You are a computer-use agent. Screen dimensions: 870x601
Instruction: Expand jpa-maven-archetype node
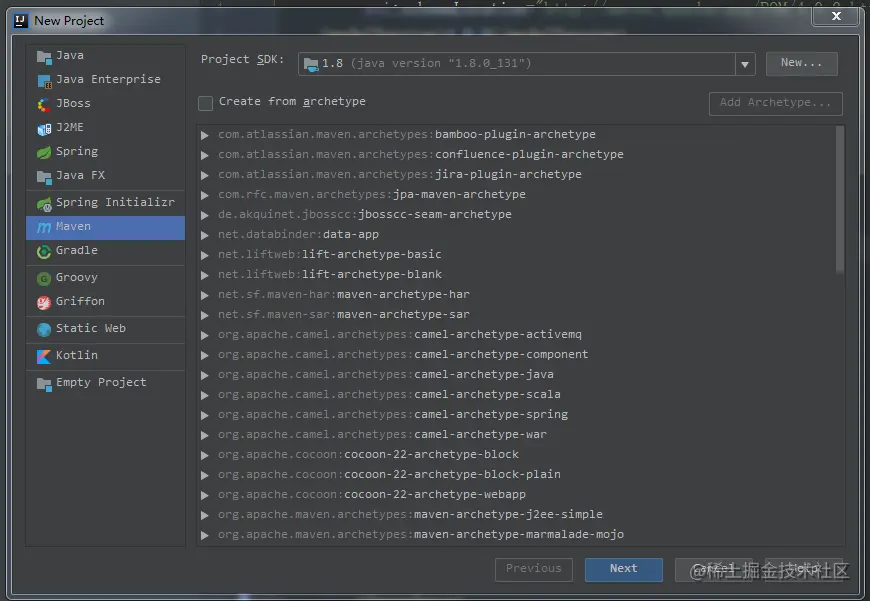205,195
